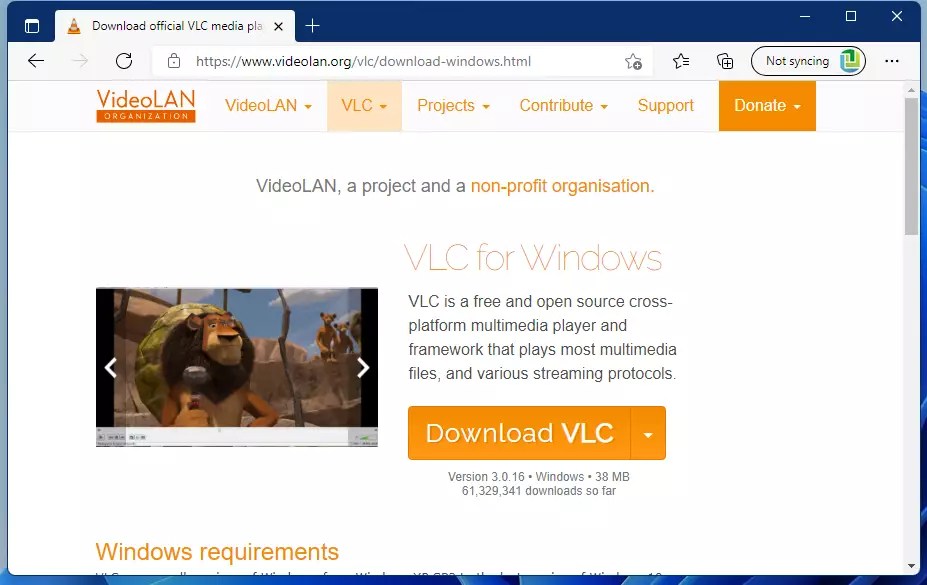The image size is (927, 585).
Task: Minimize the browser window
Action: pos(805,17)
